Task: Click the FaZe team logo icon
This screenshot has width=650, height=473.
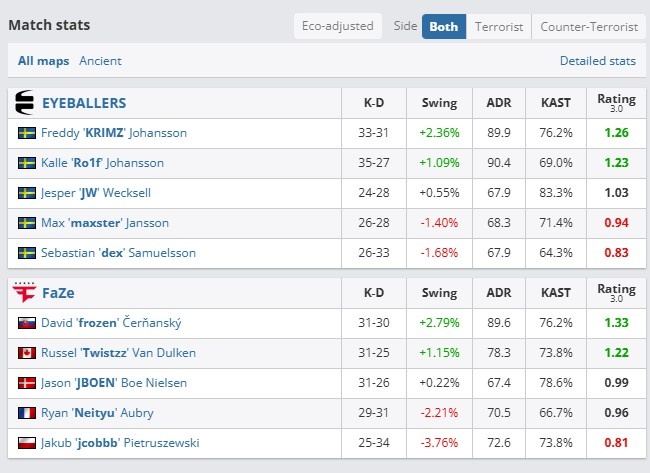Action: 24,292
